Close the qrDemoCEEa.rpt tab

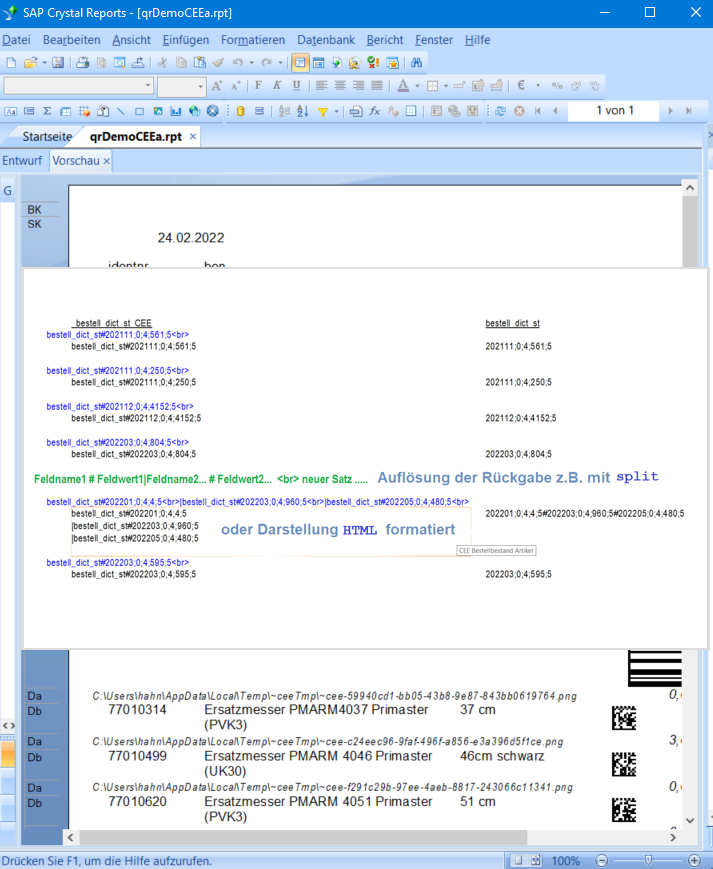tap(193, 136)
